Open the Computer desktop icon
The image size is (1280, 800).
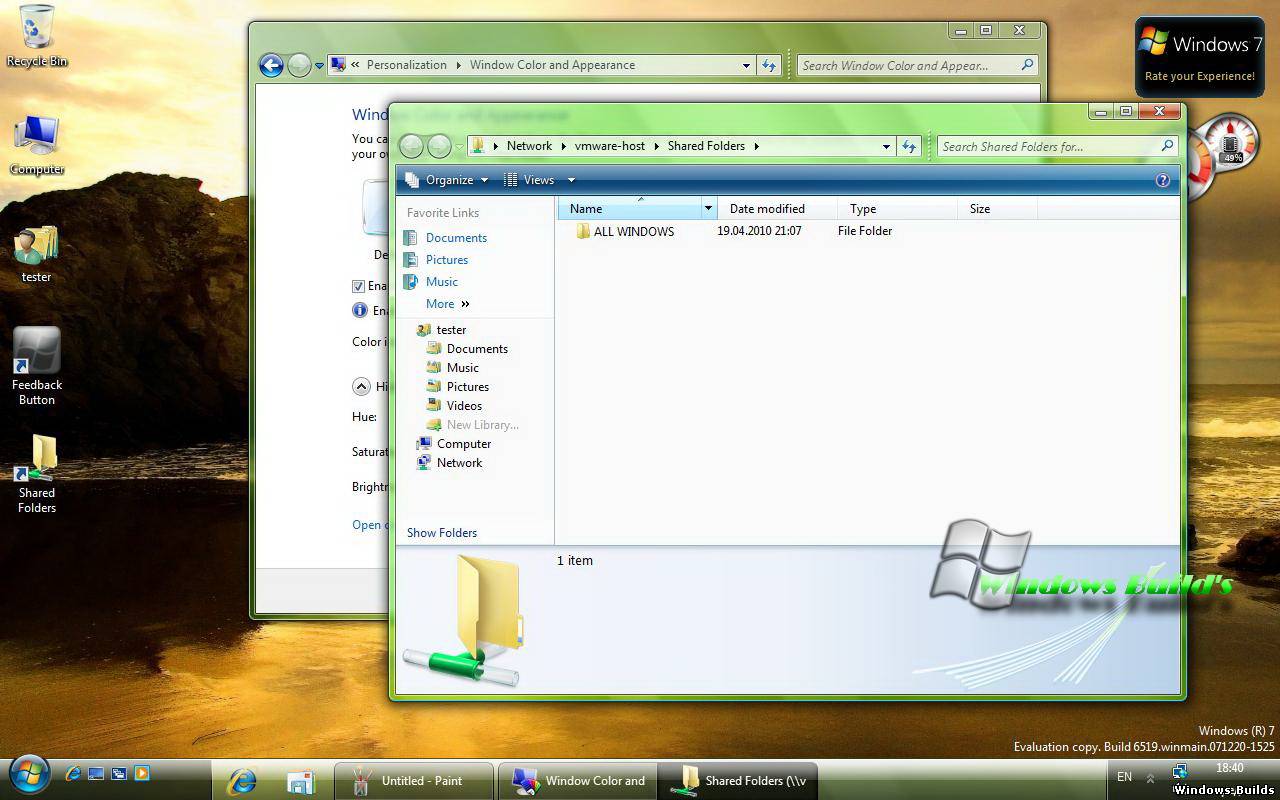(37, 145)
